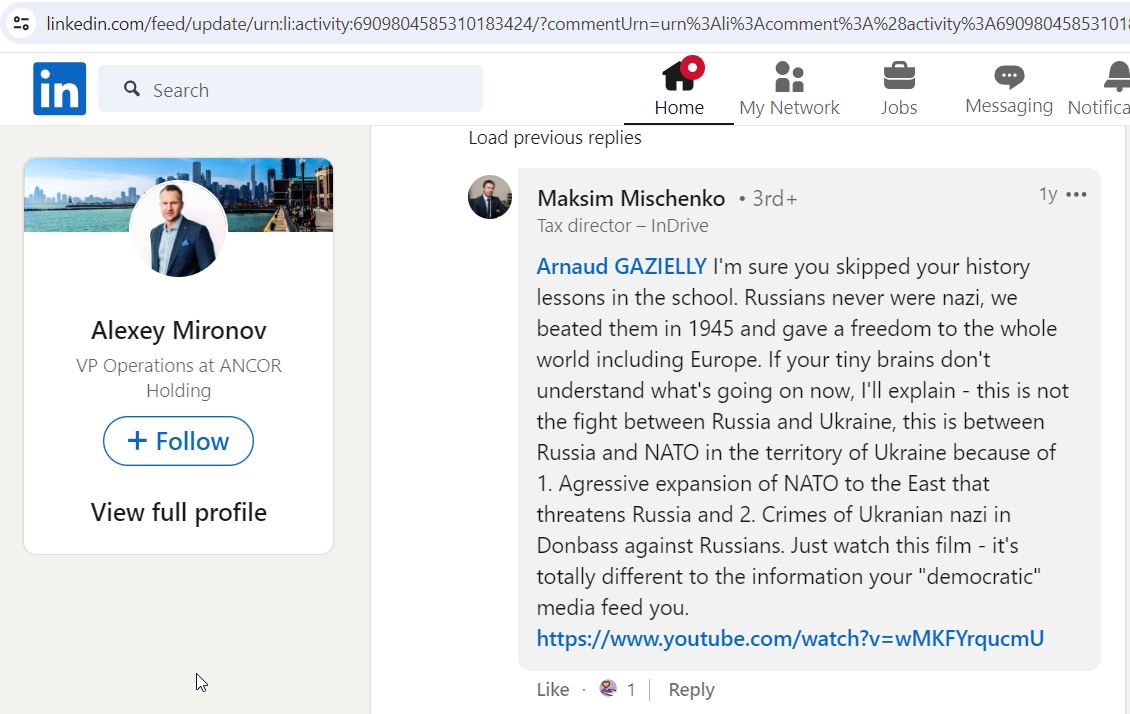Follow Alexey Mironov
The image size is (1130, 714).
click(178, 441)
